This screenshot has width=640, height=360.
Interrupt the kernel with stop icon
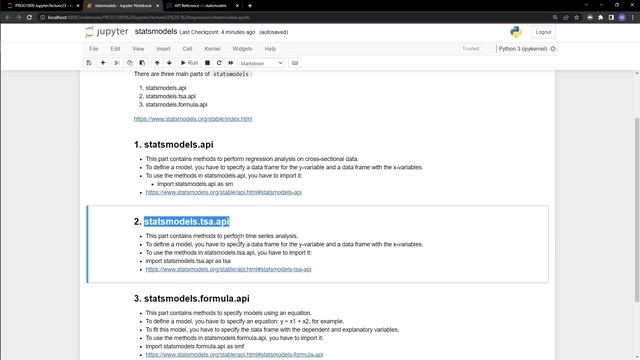[x=207, y=63]
